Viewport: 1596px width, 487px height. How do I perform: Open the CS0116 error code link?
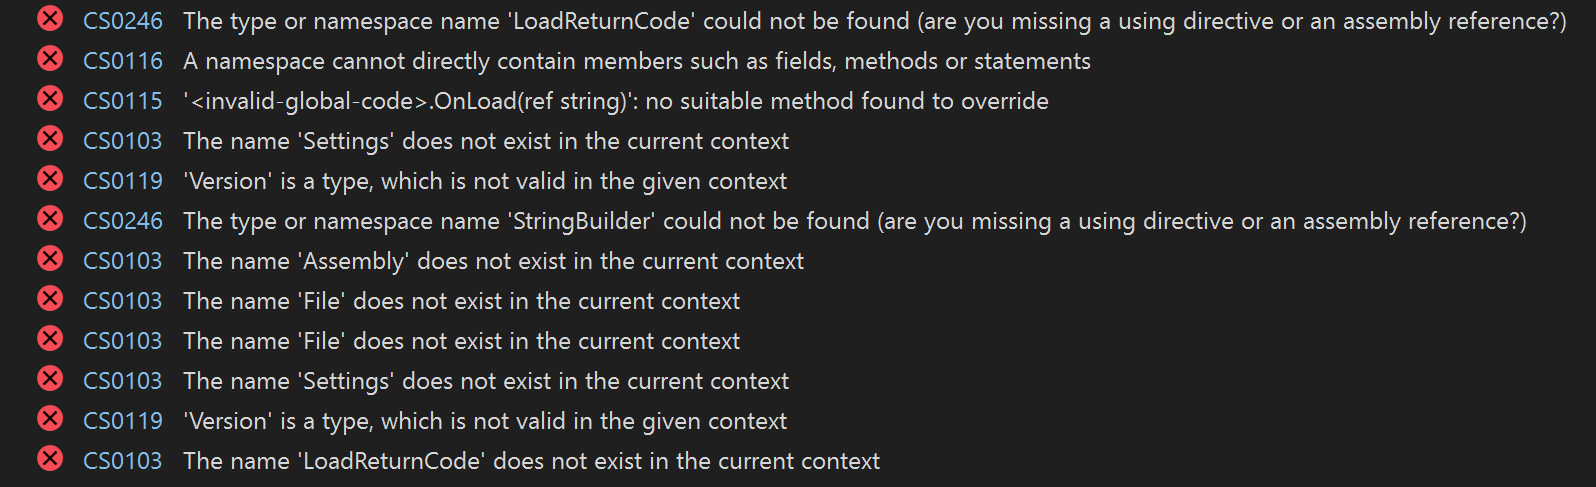pyautogui.click(x=123, y=61)
